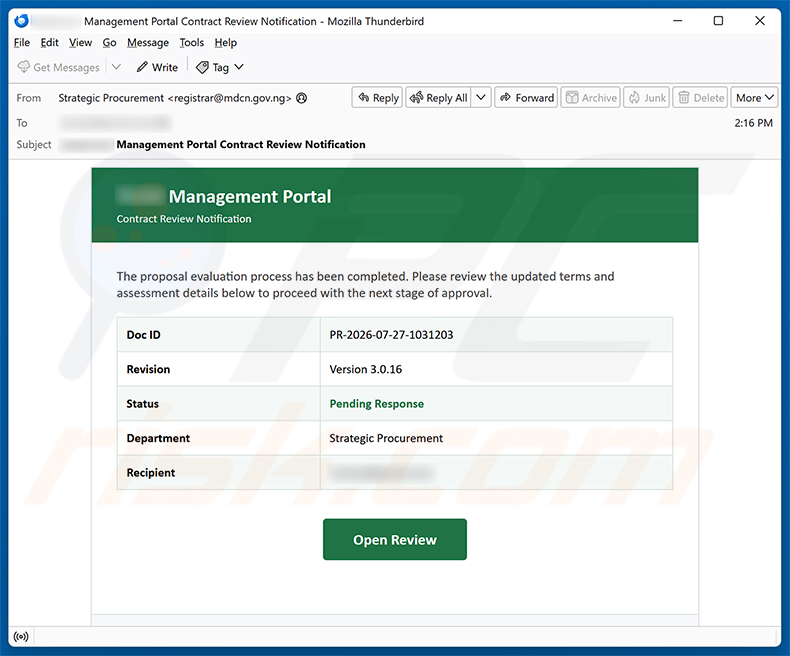Minimize the Thunderbird window
This screenshot has width=790, height=656.
click(x=678, y=21)
